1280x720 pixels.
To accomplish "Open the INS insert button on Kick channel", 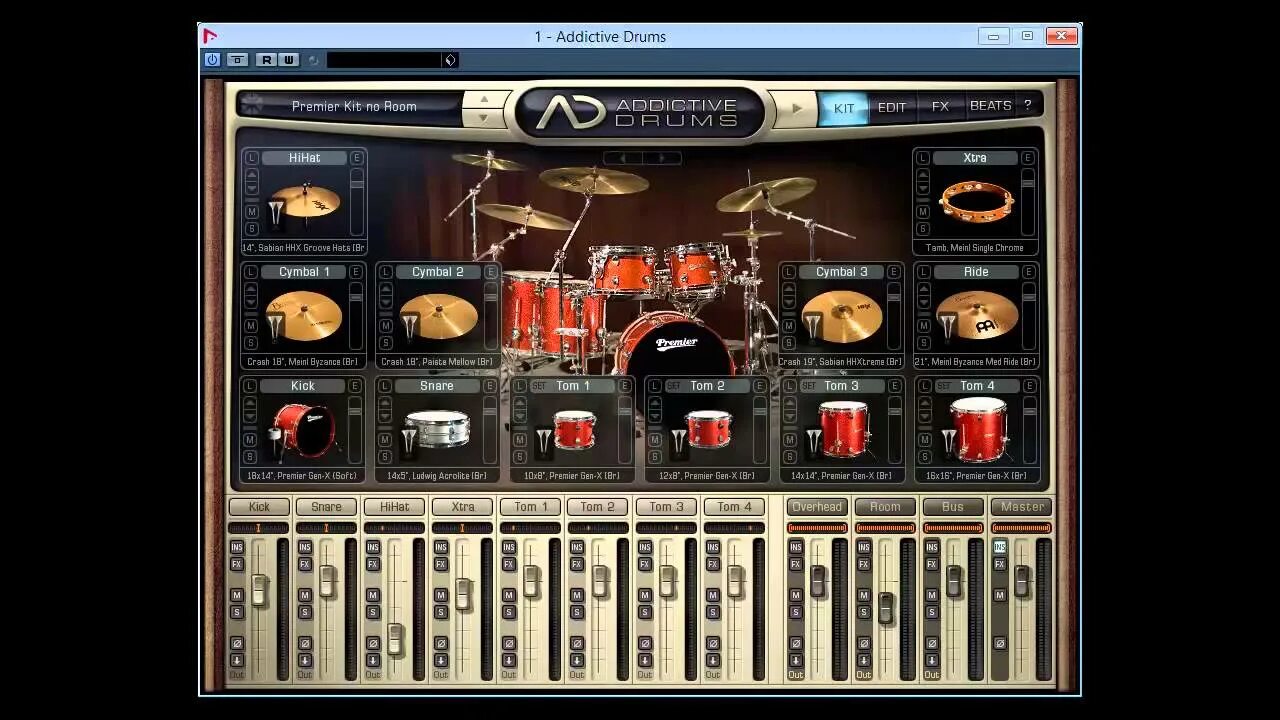I will pyautogui.click(x=237, y=547).
